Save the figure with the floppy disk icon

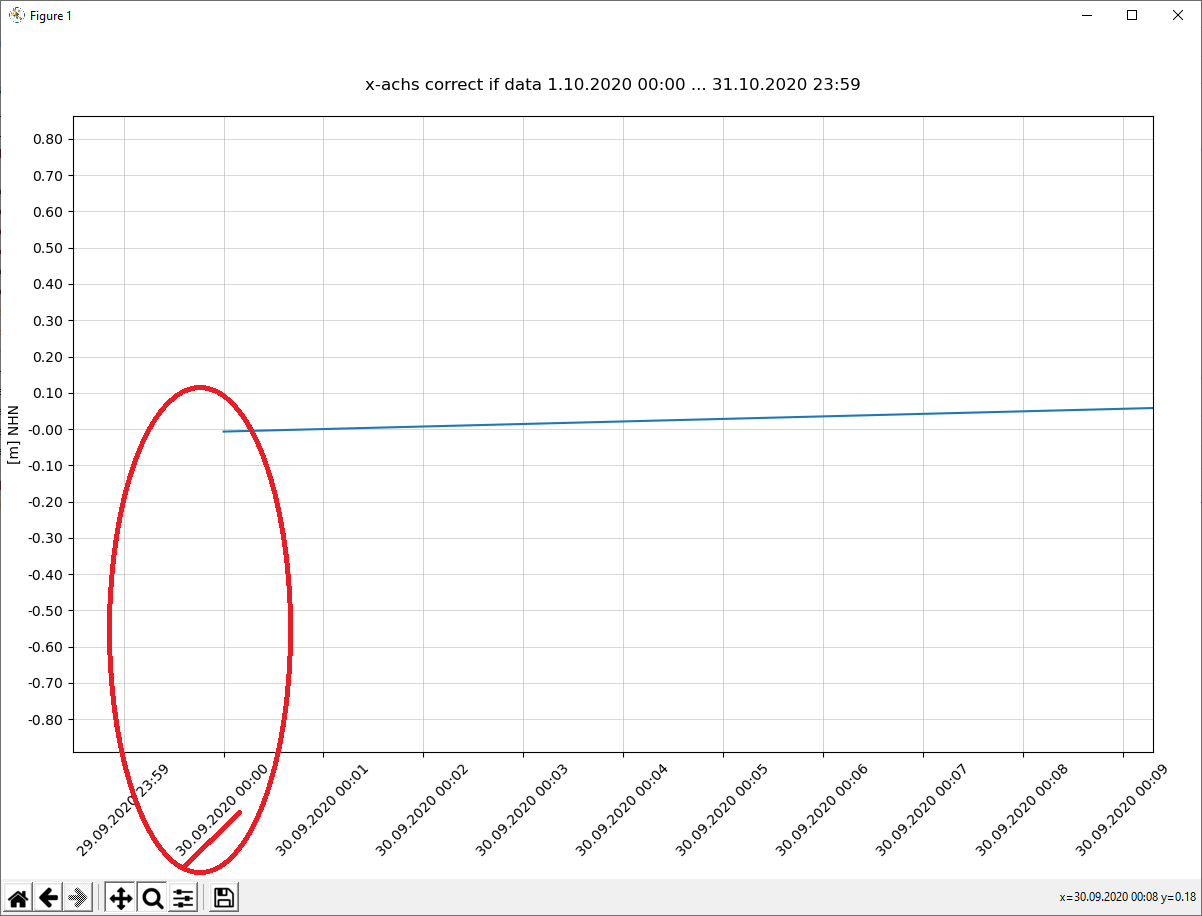pyautogui.click(x=222, y=897)
